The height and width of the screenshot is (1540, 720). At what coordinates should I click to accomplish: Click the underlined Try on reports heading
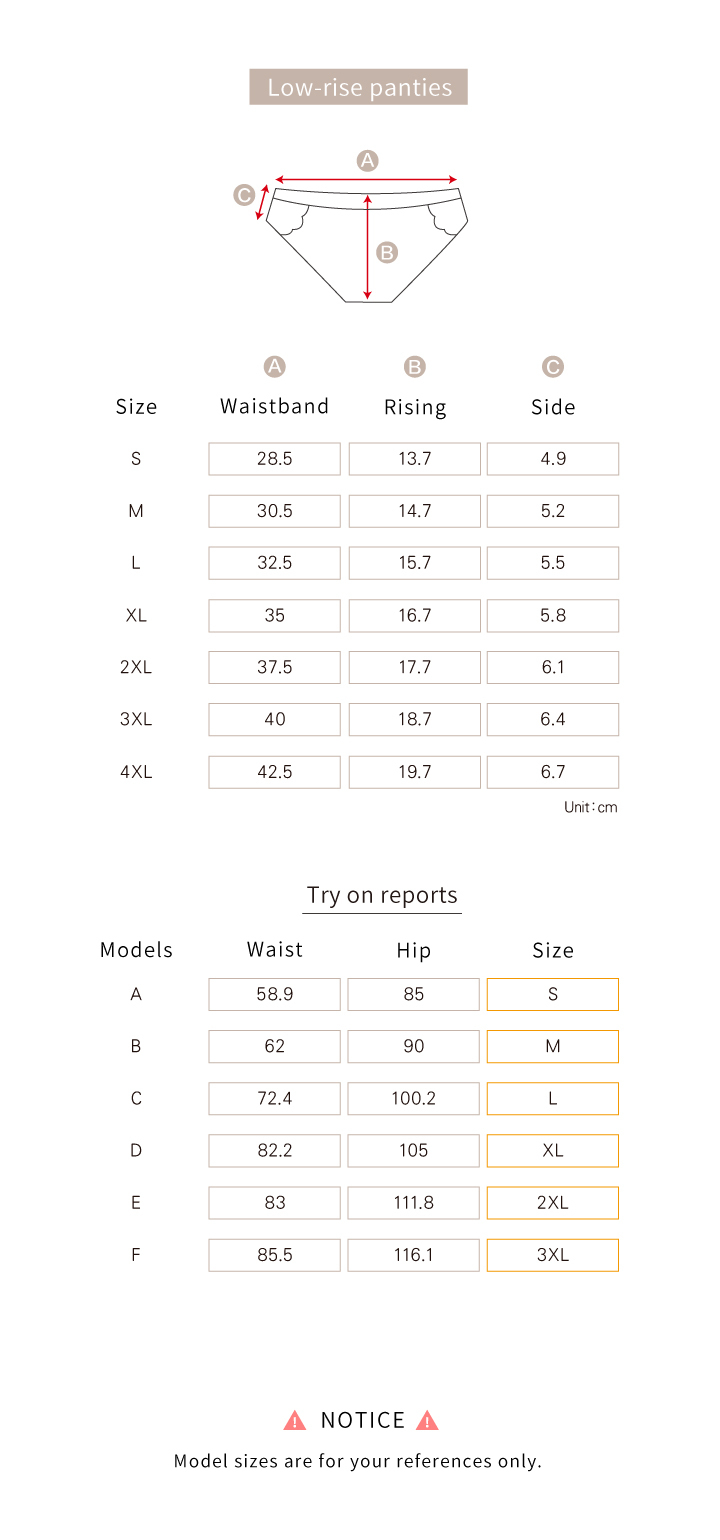coord(382,895)
